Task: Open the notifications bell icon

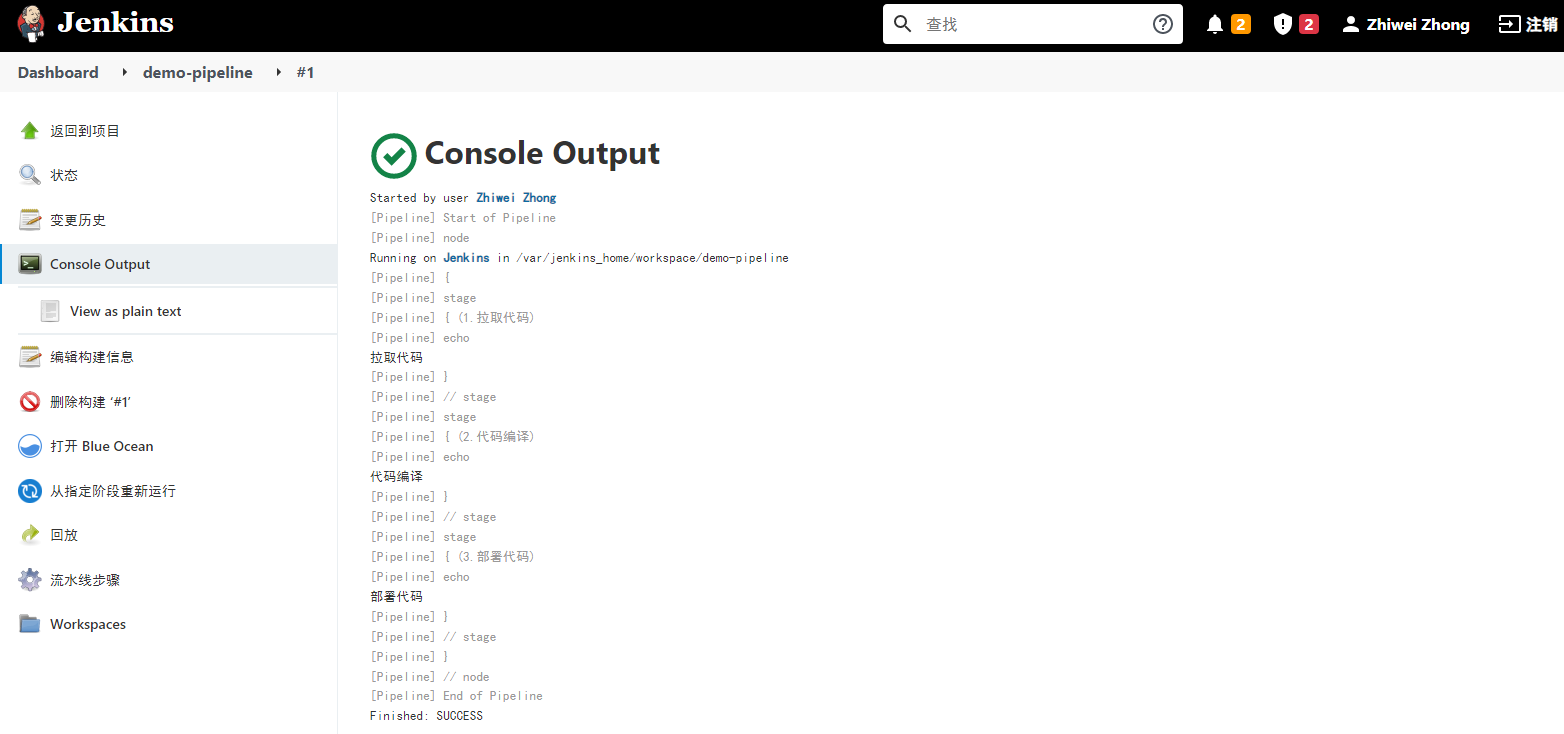Action: tap(1215, 24)
